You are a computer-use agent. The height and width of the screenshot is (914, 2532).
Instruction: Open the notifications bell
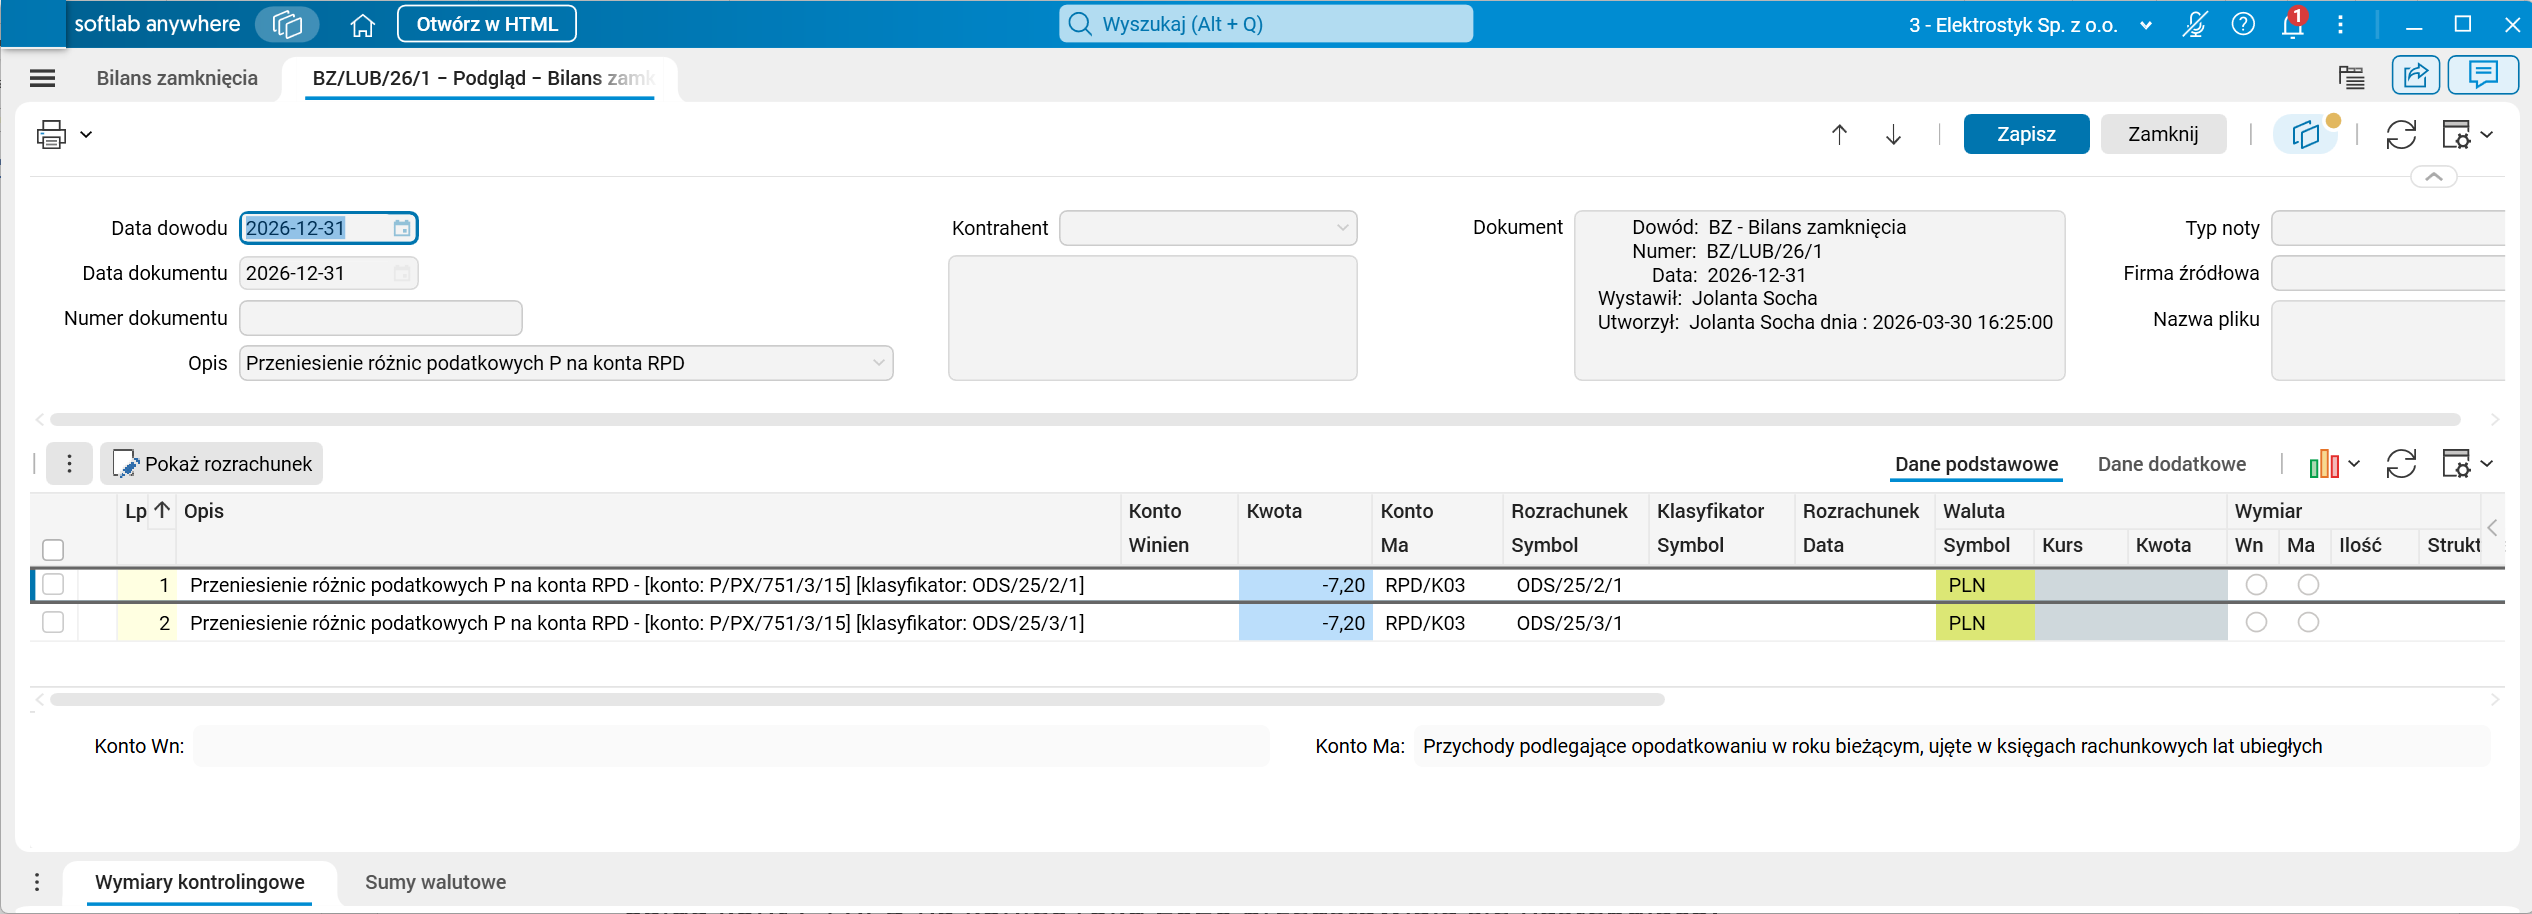[2292, 24]
